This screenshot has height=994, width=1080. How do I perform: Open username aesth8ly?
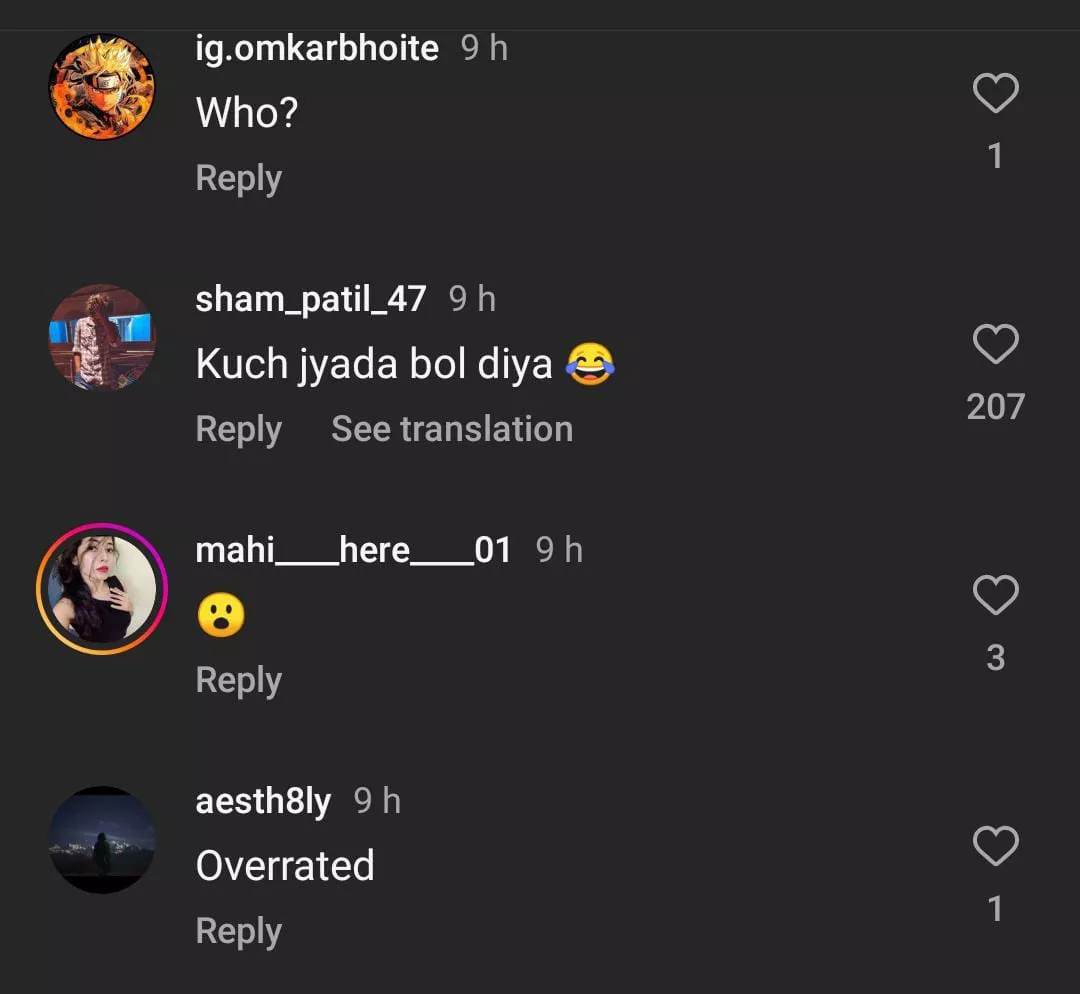pos(263,801)
